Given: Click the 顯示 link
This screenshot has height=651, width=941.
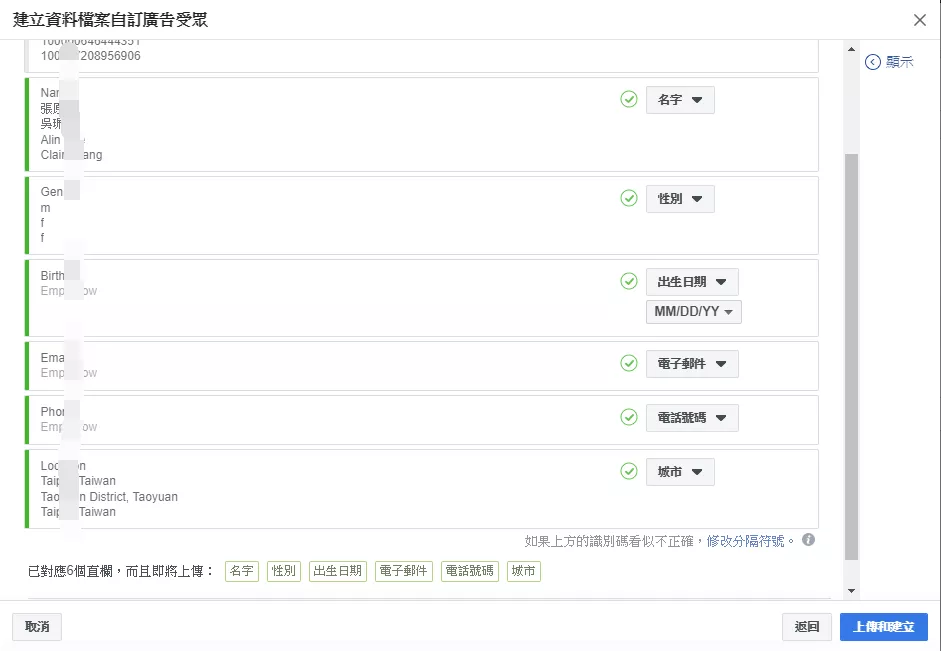Looking at the screenshot, I should pos(900,62).
